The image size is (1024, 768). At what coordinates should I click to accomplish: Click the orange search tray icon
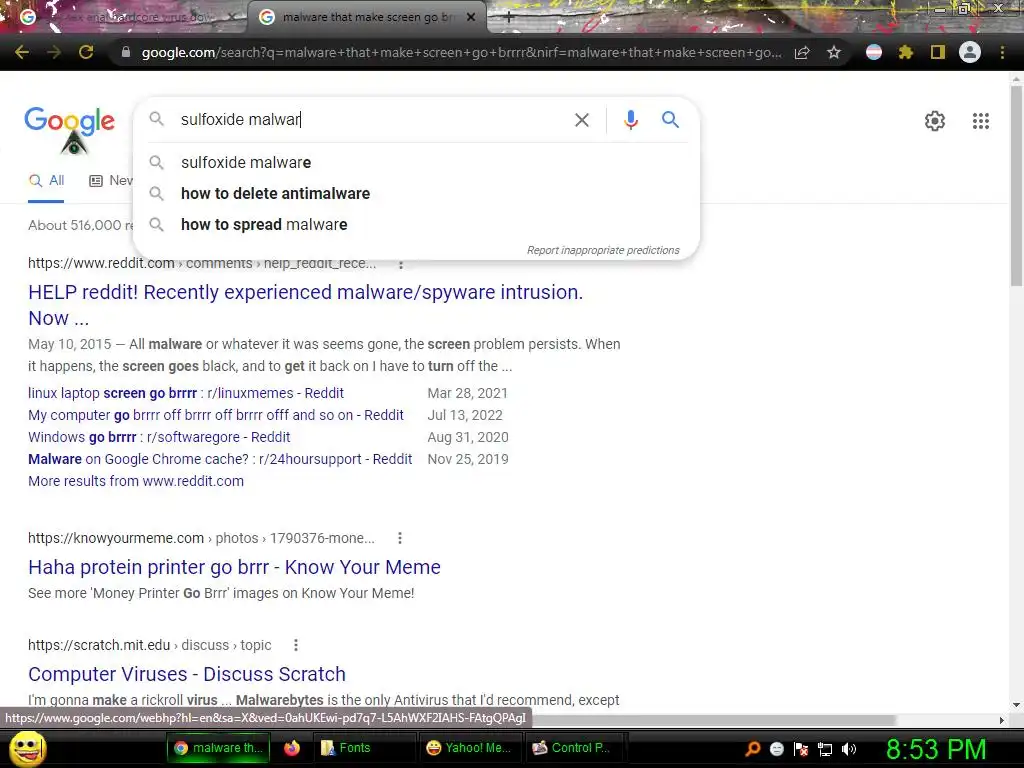click(753, 748)
